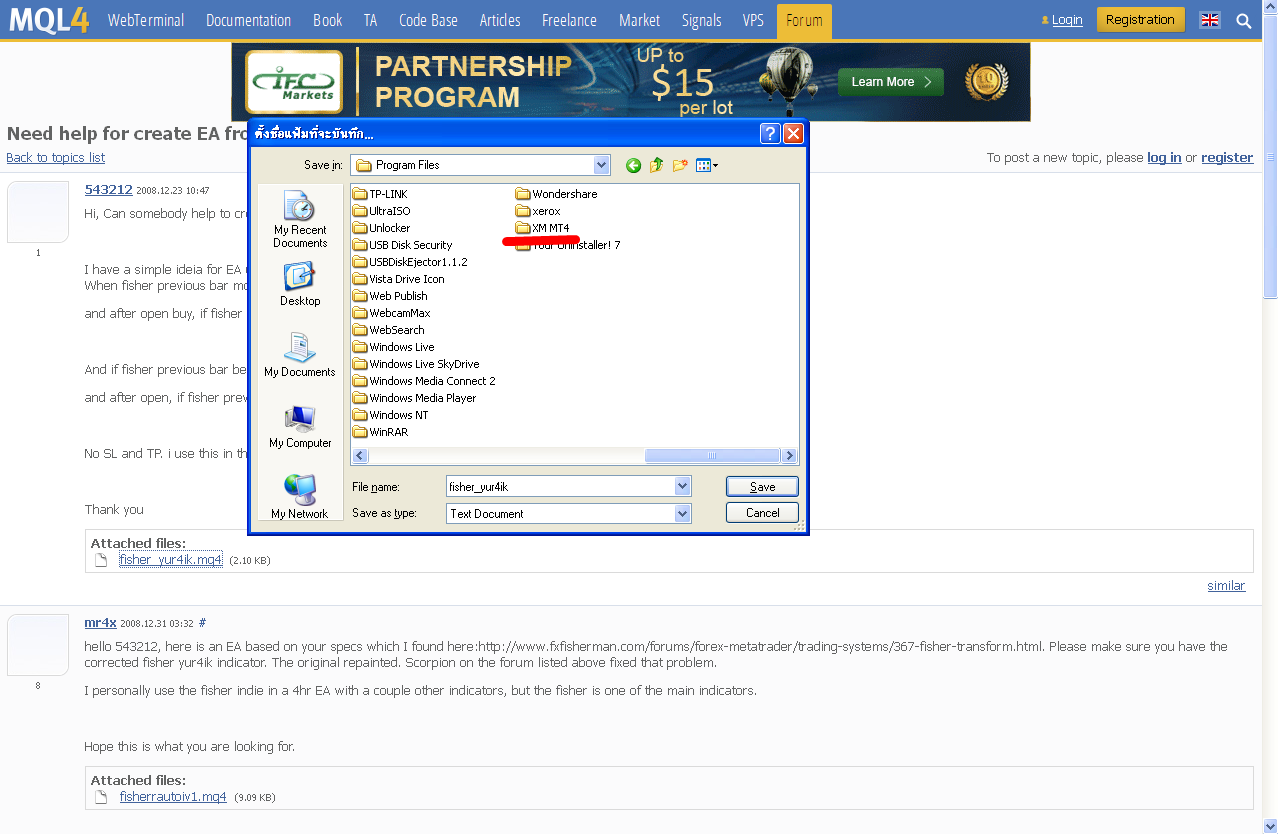
Task: Click the Back arrow icon in Save dialog
Action: coord(633,165)
